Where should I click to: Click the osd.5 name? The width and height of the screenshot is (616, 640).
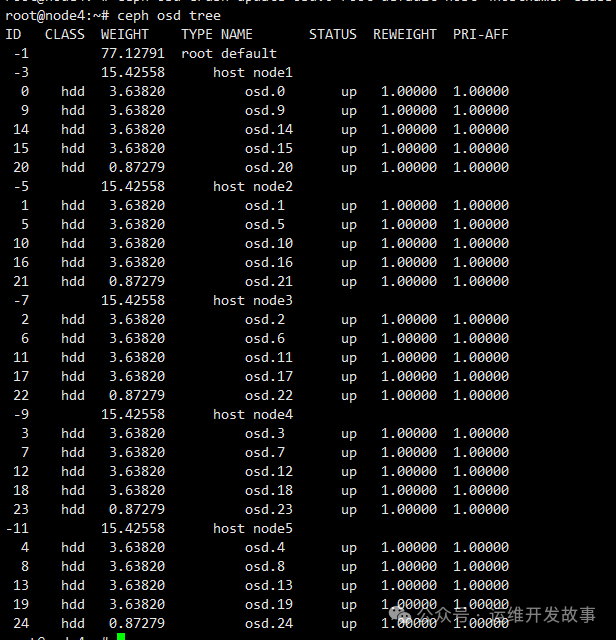(x=265, y=224)
